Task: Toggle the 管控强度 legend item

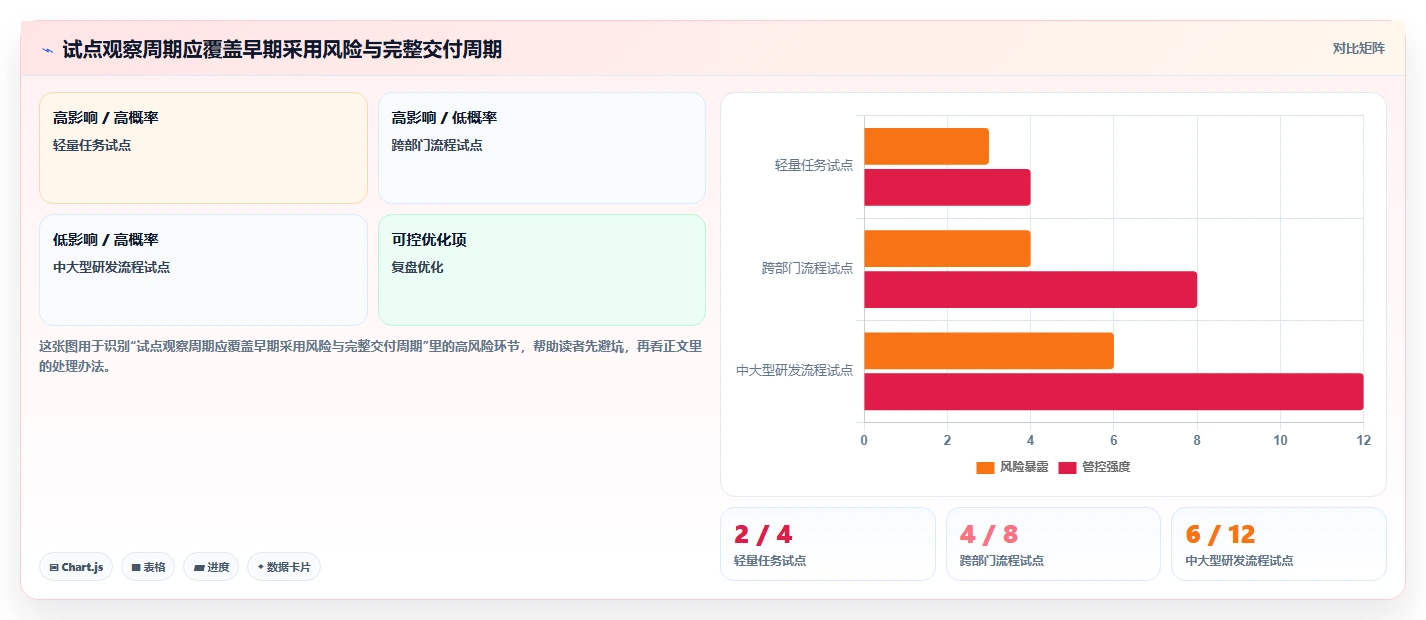Action: 1094,467
